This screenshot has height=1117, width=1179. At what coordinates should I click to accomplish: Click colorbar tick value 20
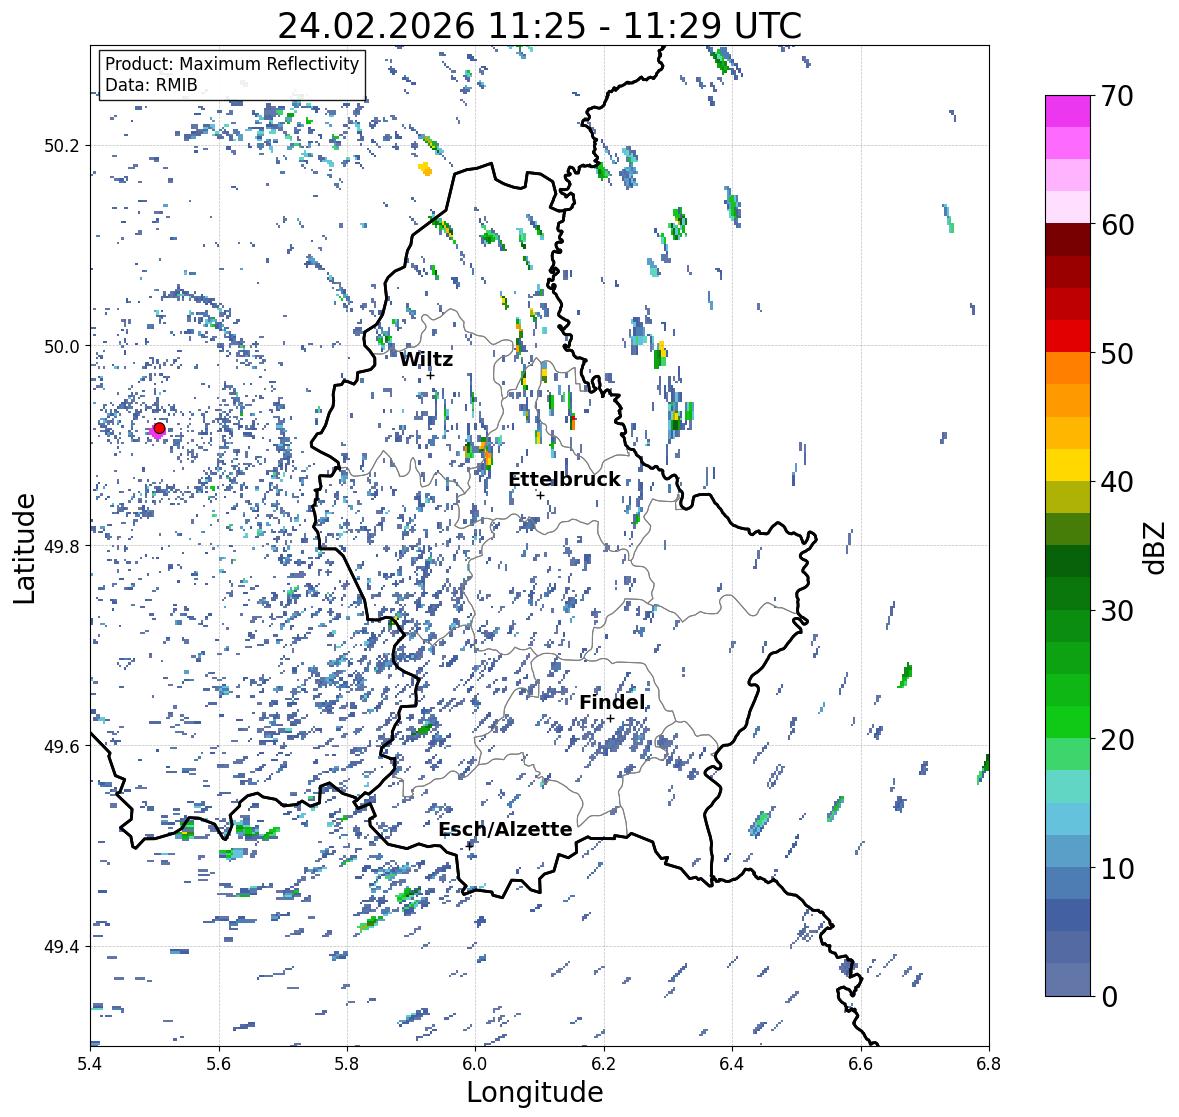point(1117,739)
